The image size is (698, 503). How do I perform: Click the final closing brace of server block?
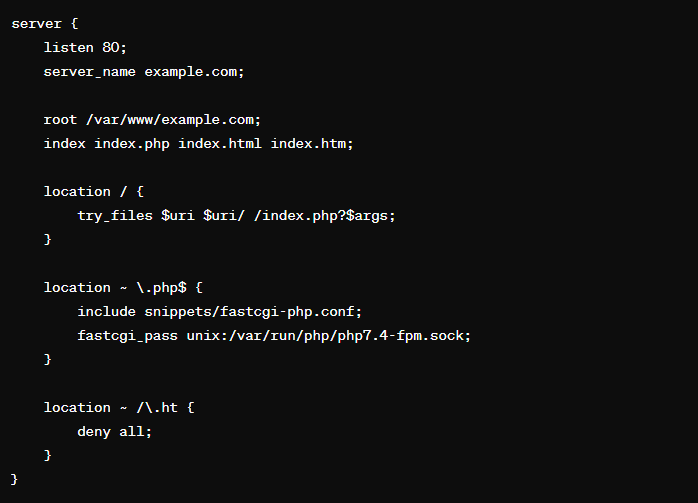click(14, 479)
